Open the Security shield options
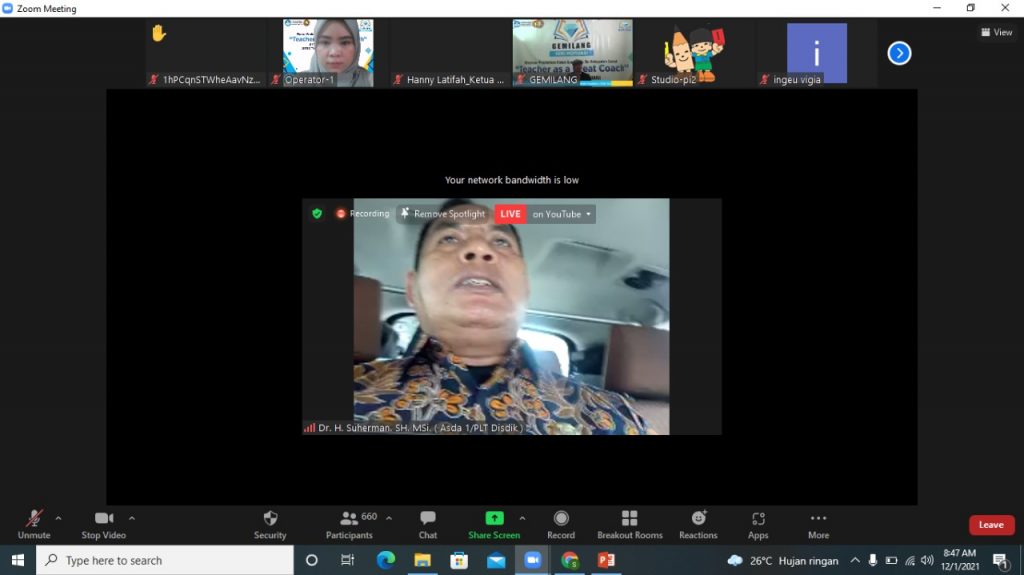The height and width of the screenshot is (575, 1024). click(270, 524)
